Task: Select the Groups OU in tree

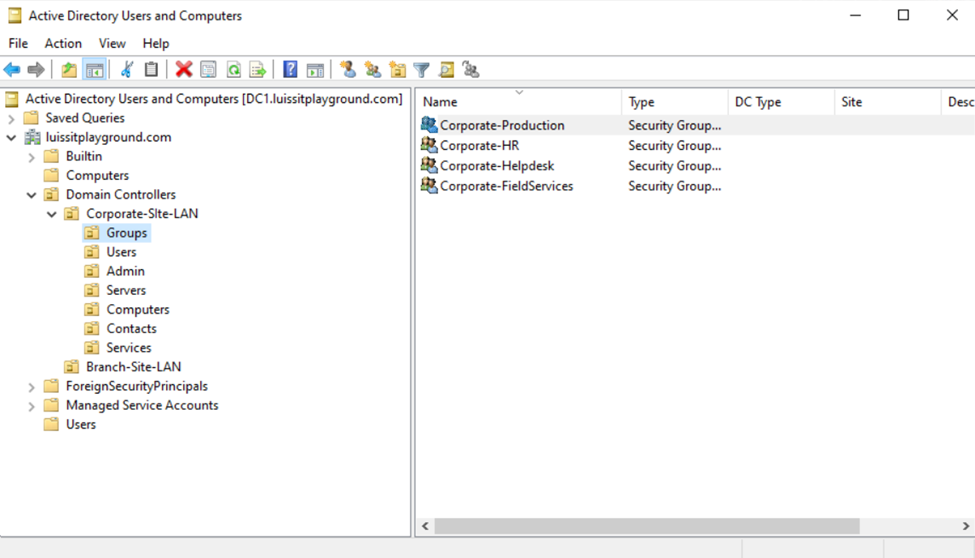Action: 126,233
